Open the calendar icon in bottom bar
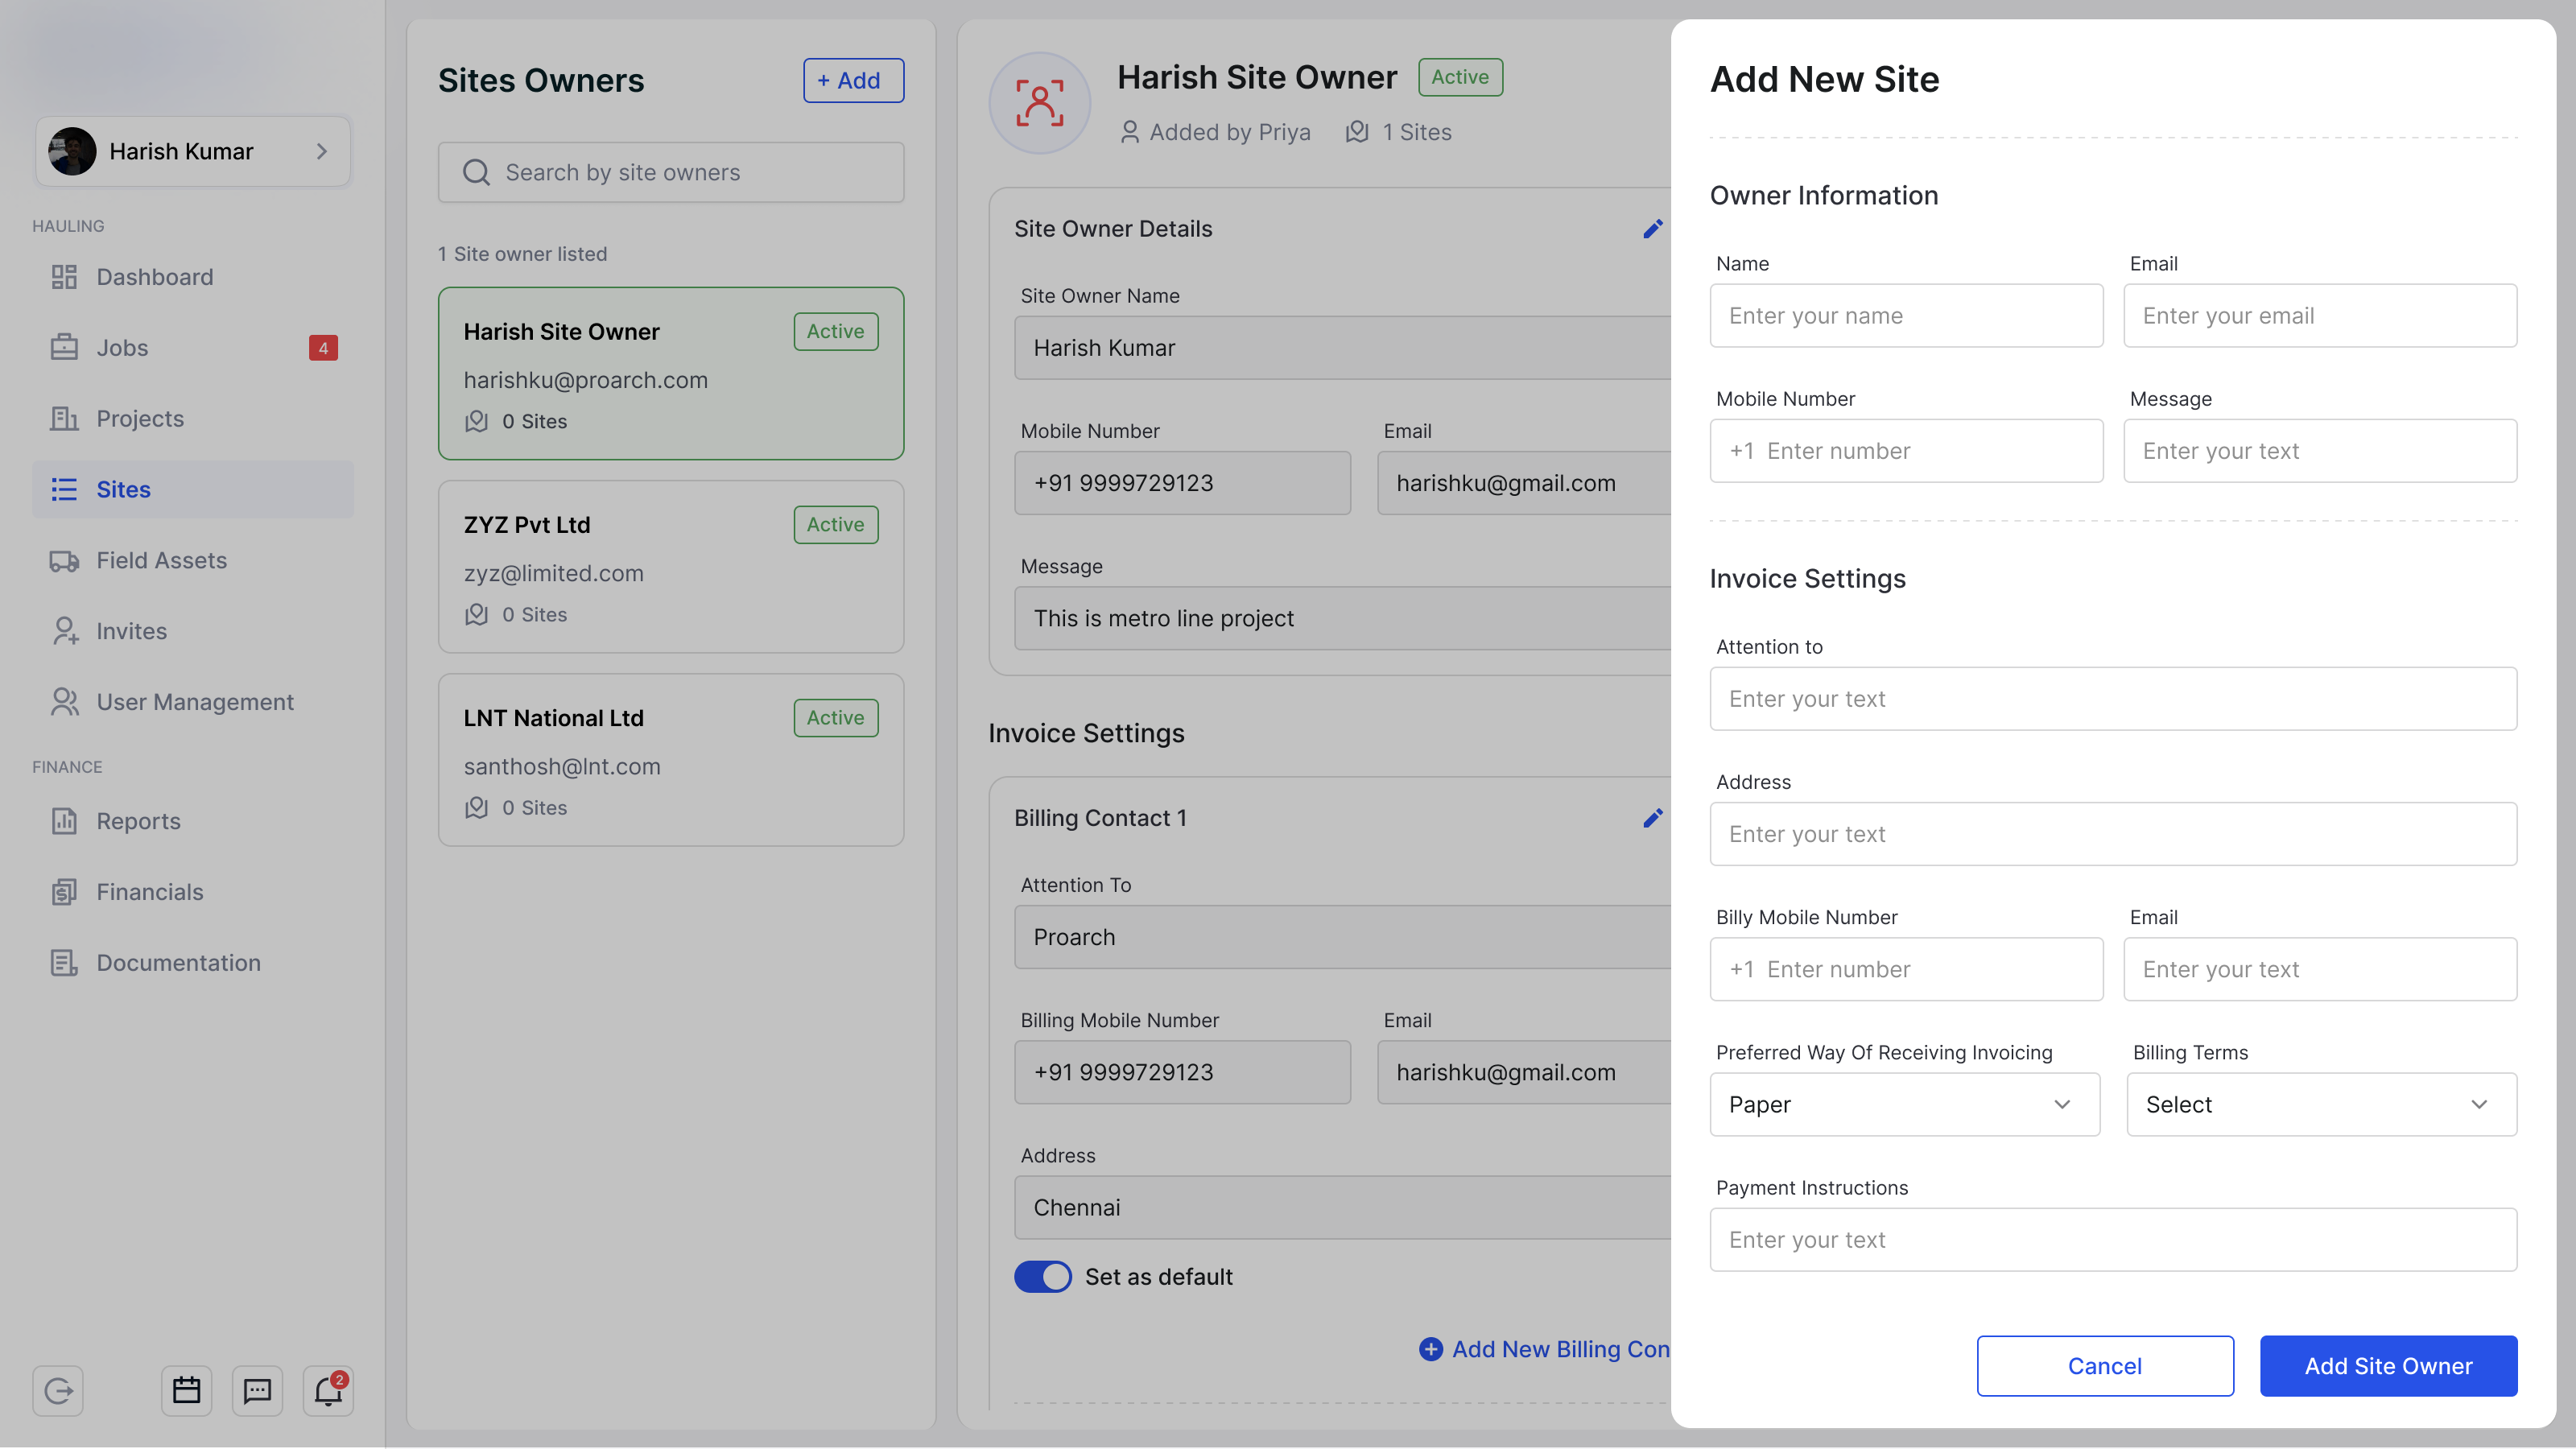This screenshot has height=1449, width=2576. coord(187,1390)
